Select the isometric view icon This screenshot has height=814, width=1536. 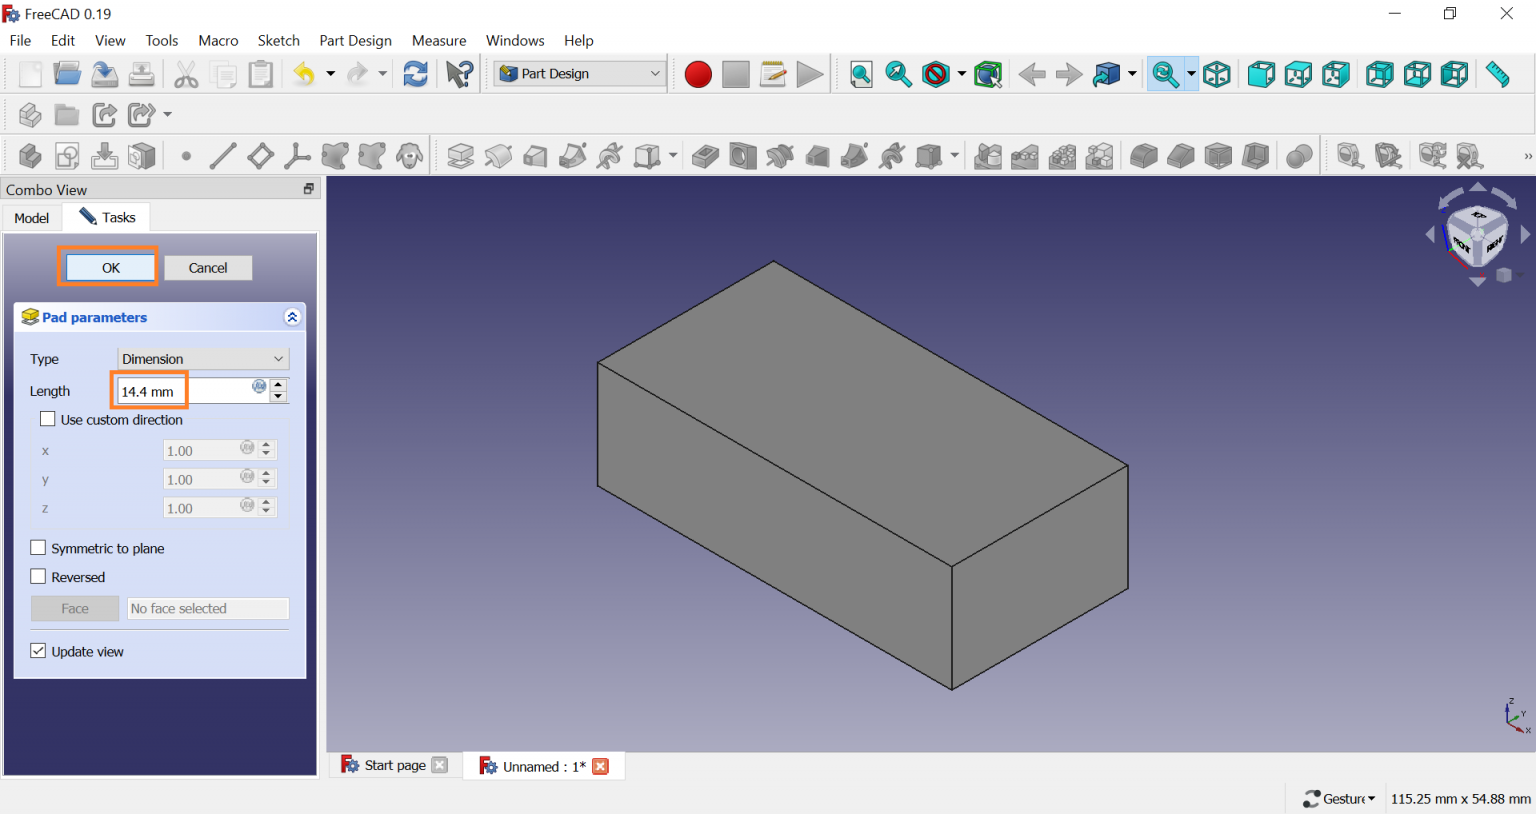point(1217,75)
